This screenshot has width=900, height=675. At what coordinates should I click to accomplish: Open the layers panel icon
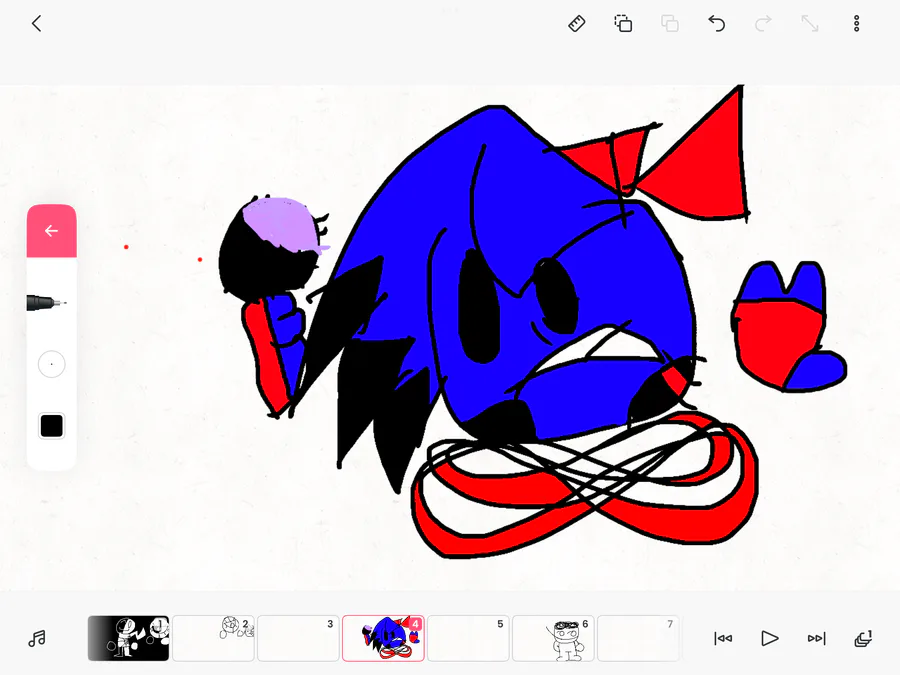pyautogui.click(x=863, y=638)
